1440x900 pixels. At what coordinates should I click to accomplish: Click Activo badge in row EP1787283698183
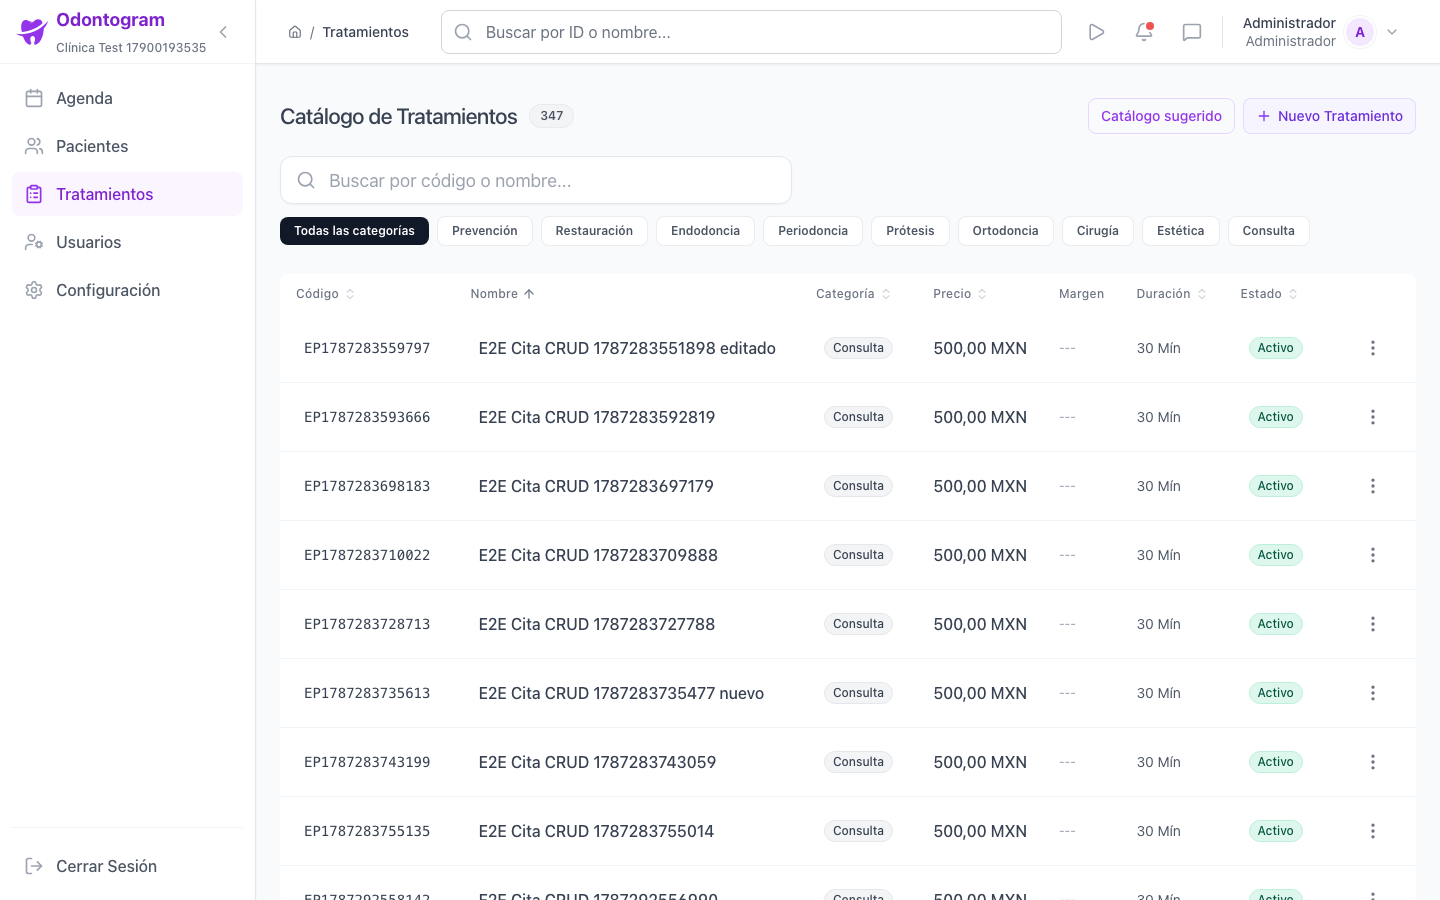(1276, 486)
